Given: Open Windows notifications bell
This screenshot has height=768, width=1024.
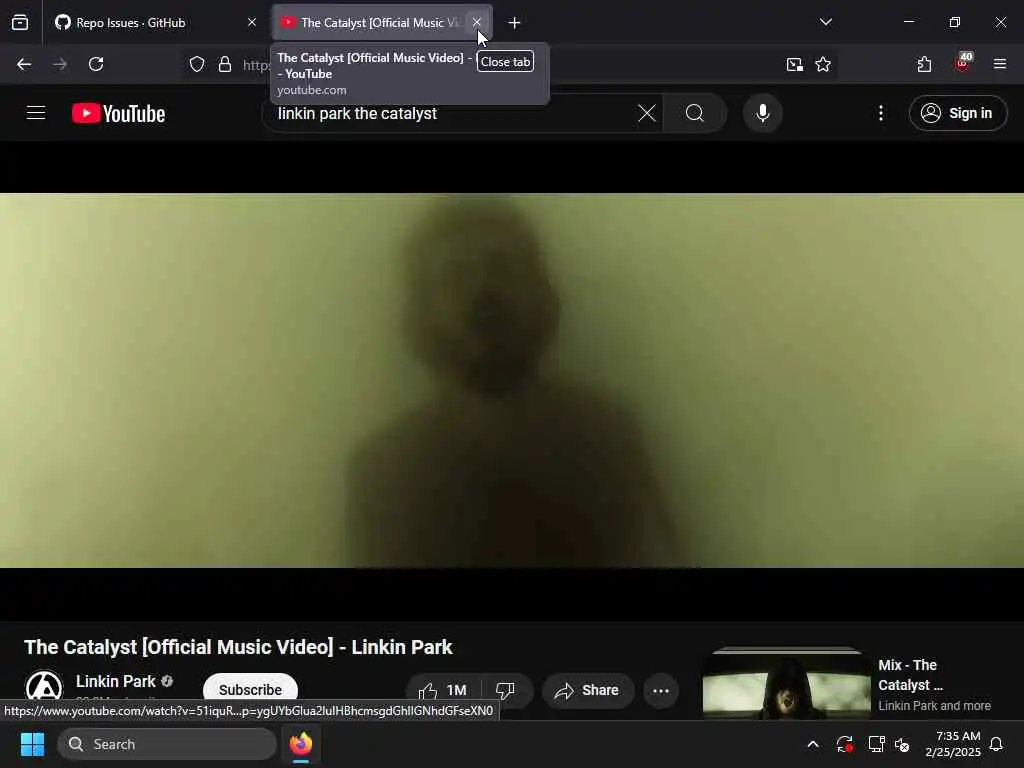Looking at the screenshot, I should click(997, 744).
